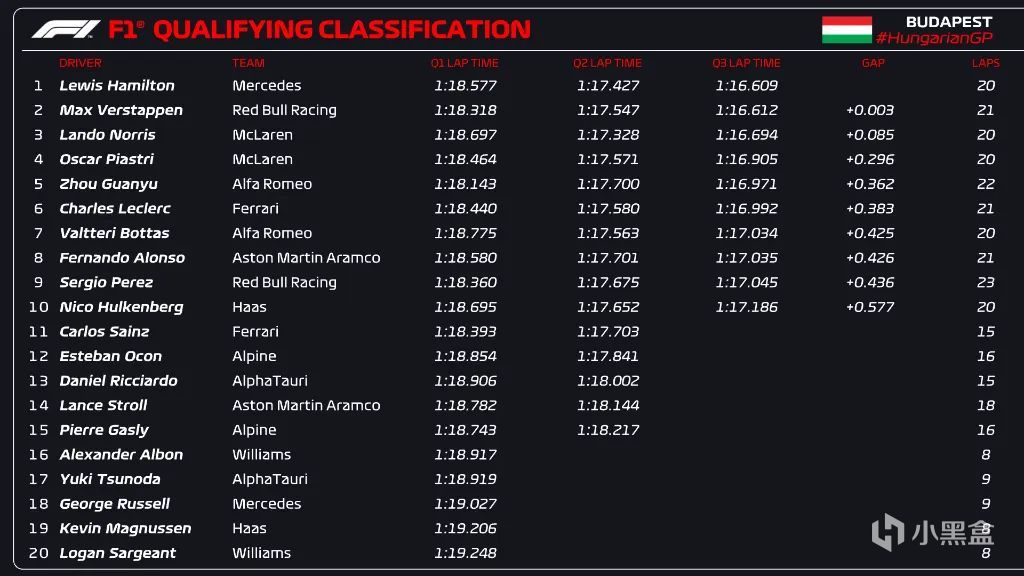Viewport: 1024px width, 576px height.
Task: Click Lando Norris's Q3 time 1:16.694
Action: pyautogui.click(x=746, y=135)
